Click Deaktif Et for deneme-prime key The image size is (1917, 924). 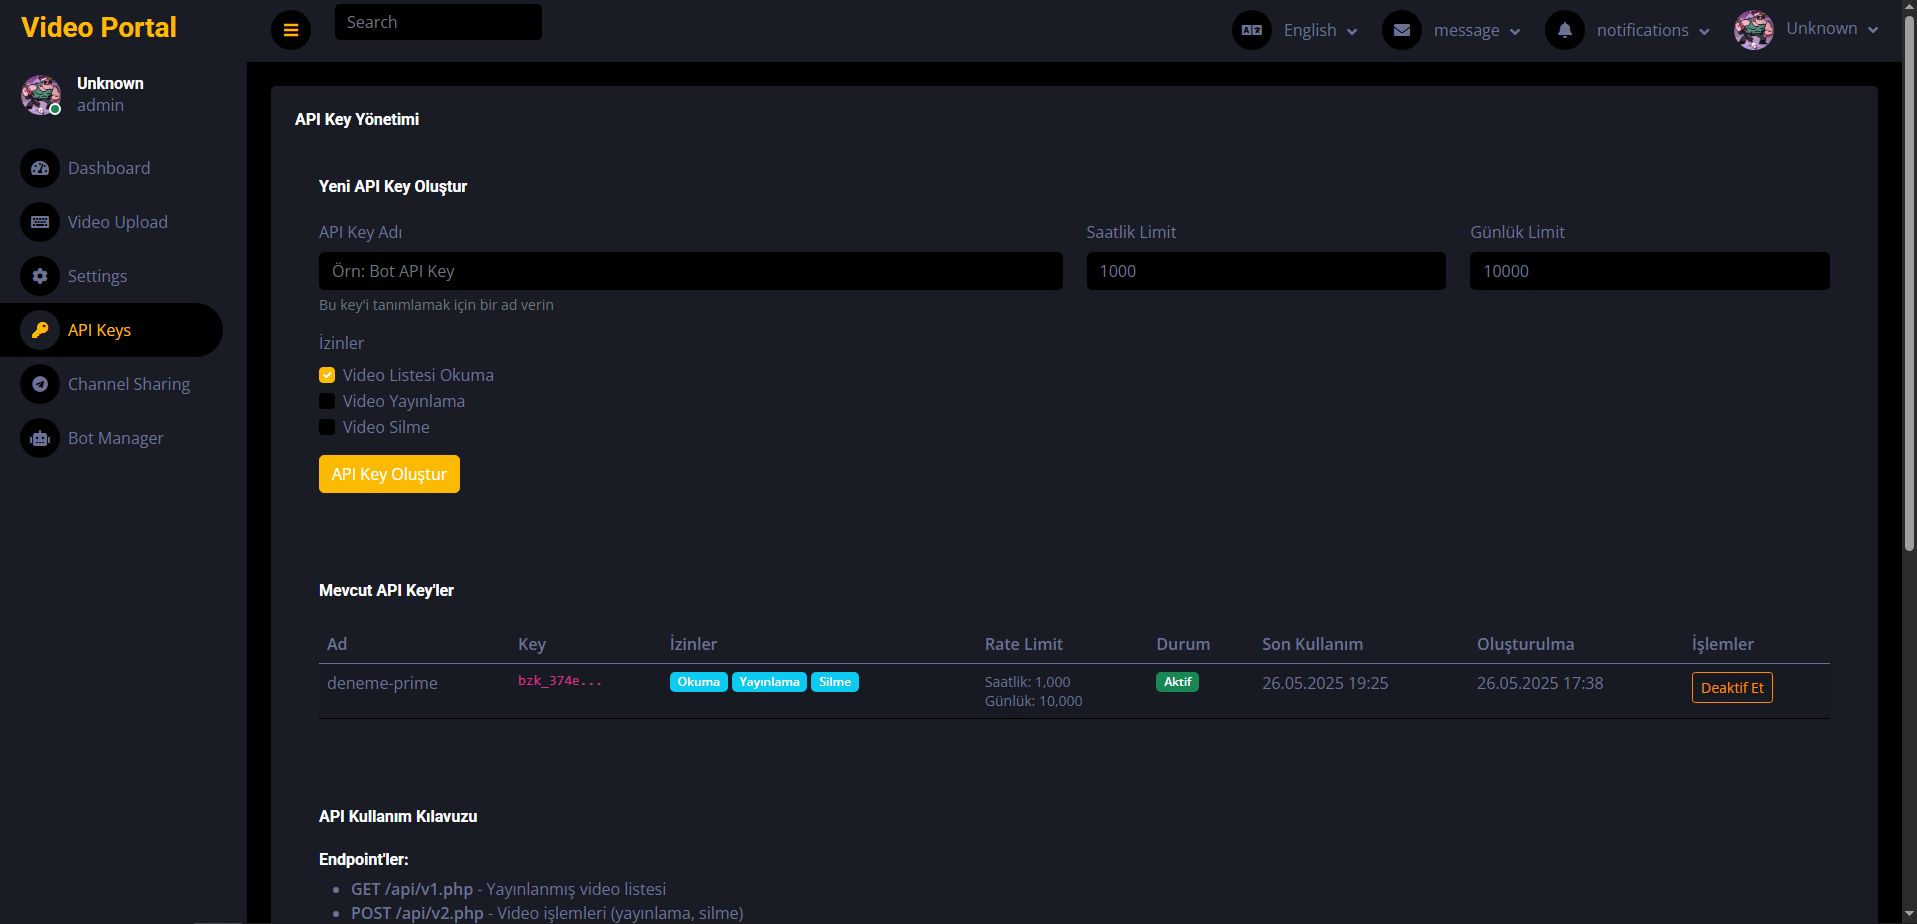(x=1731, y=688)
